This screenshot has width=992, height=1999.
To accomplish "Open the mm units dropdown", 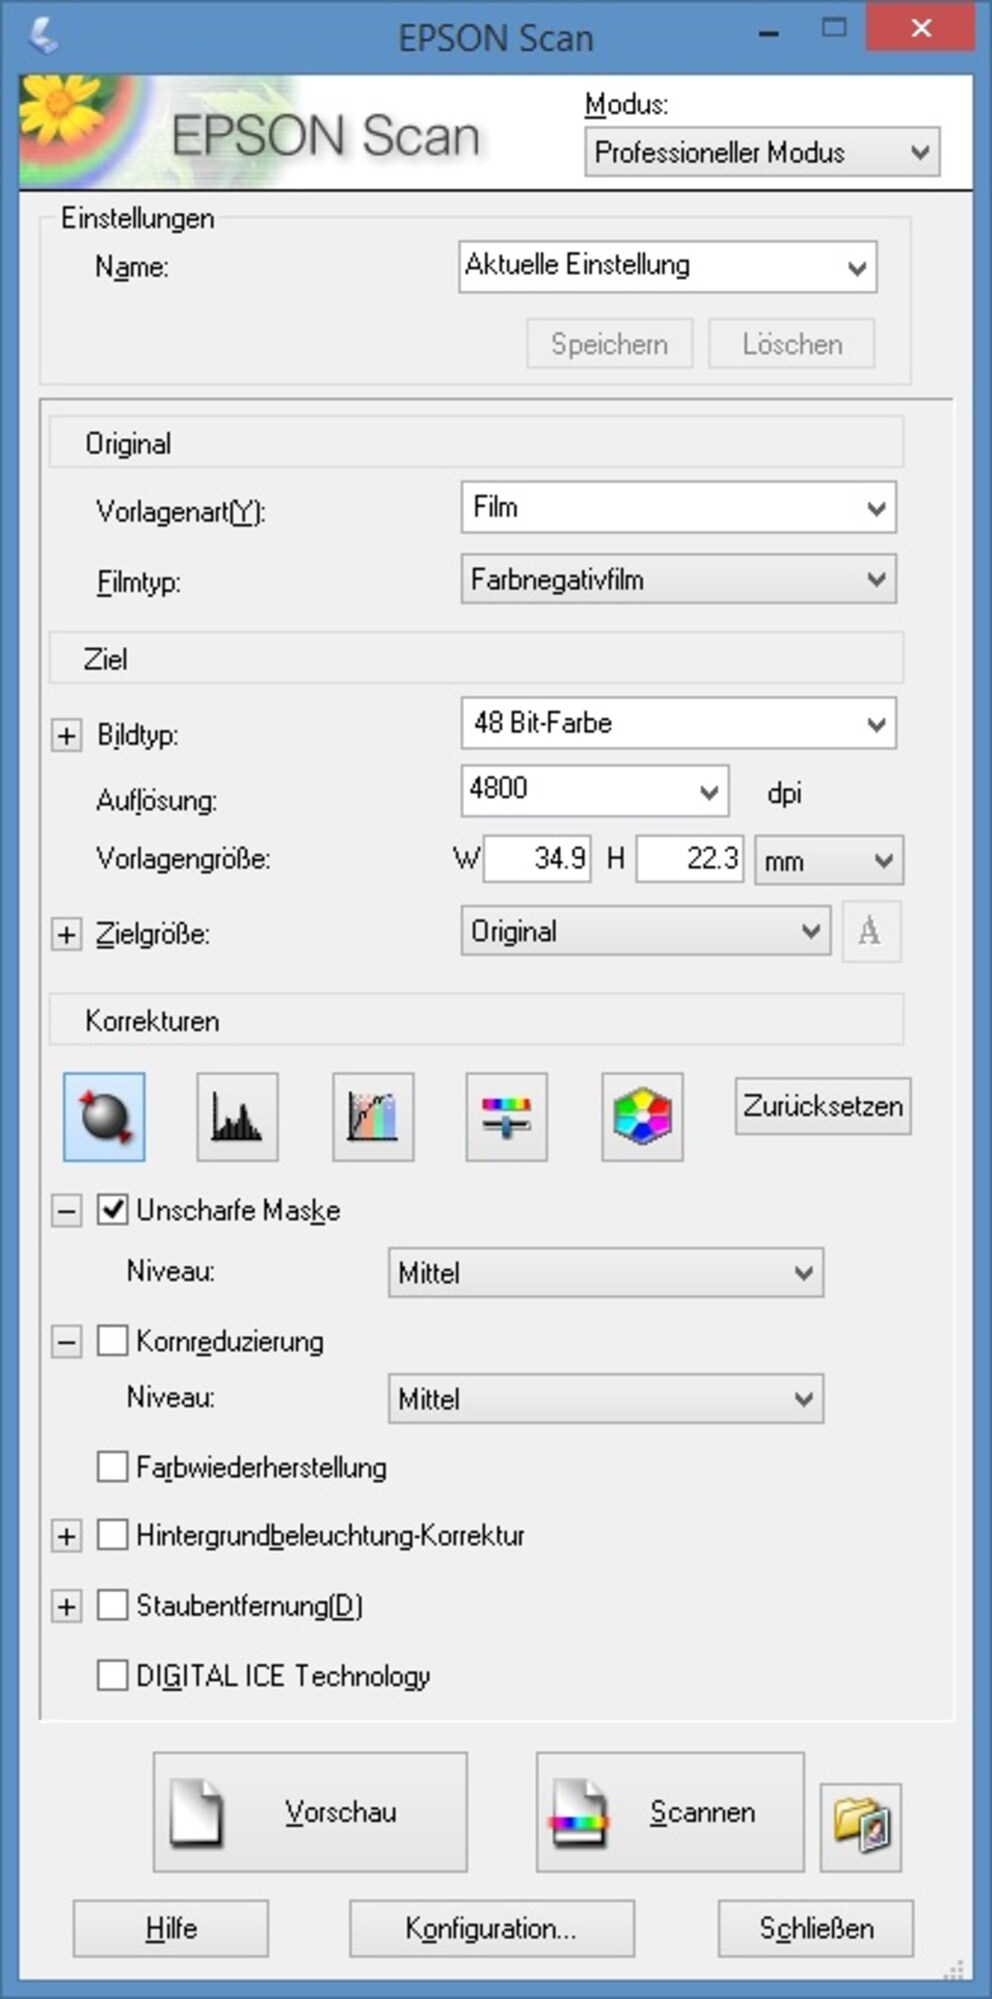I will pos(829,860).
